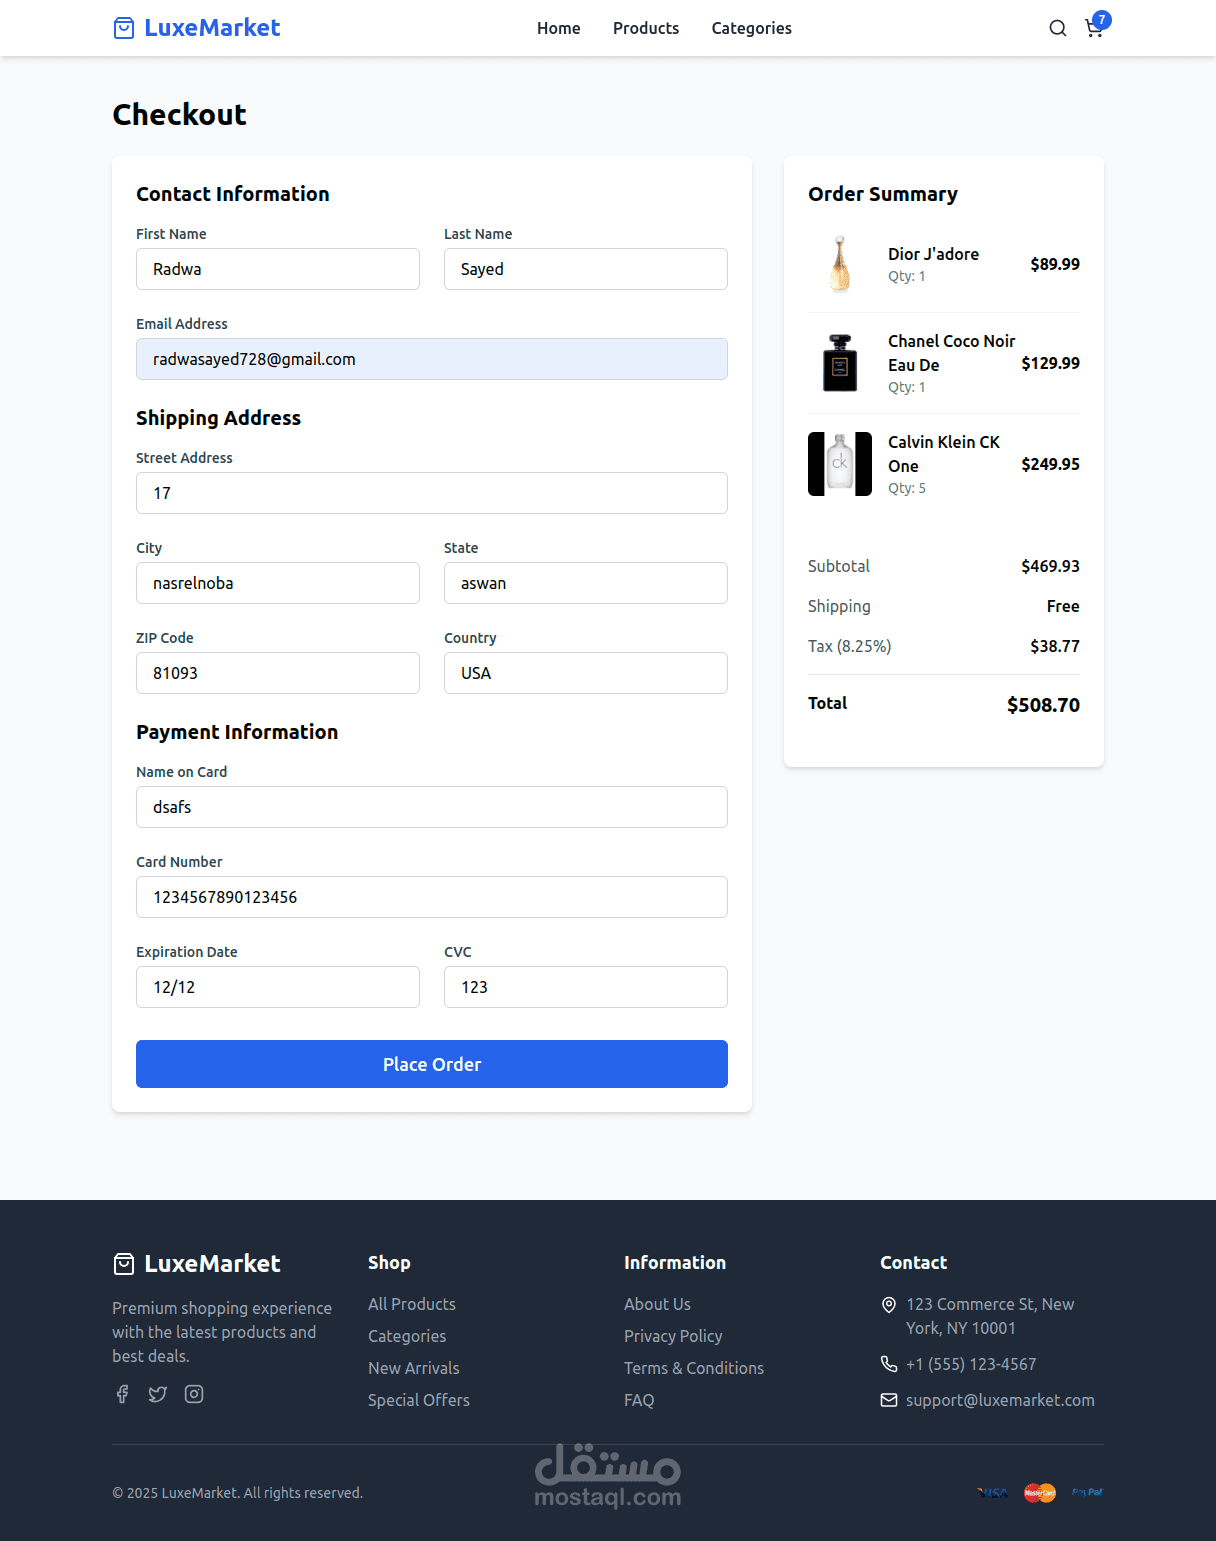
Task: Focus the Last Name field containing Sayed
Action: [x=586, y=269]
